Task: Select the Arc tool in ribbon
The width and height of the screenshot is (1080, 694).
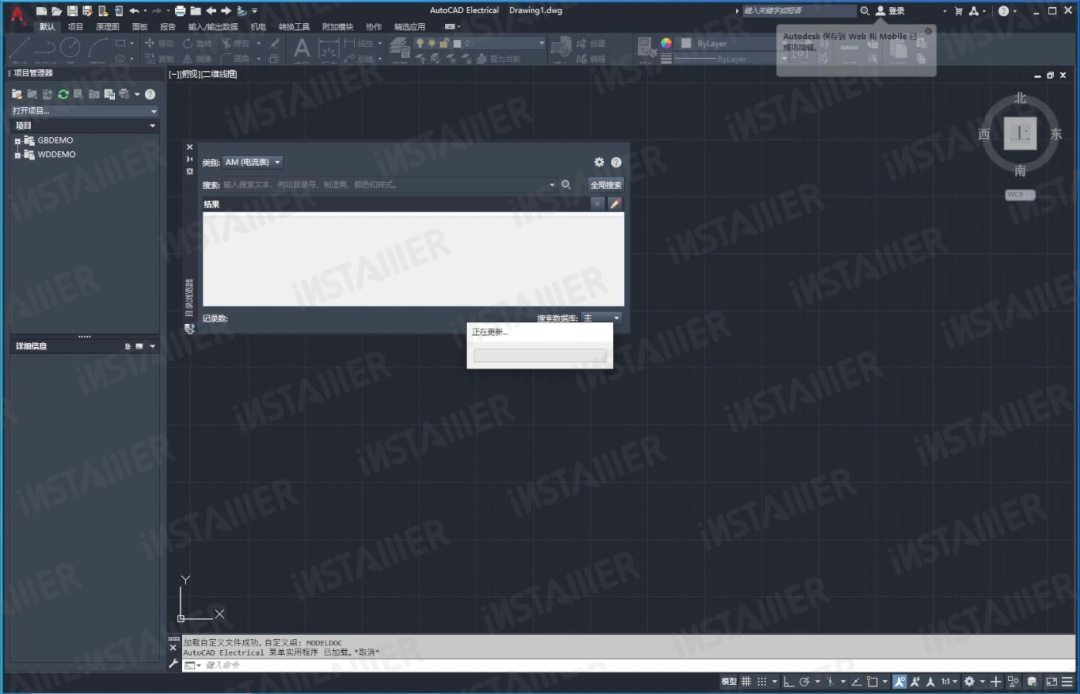Action: point(97,47)
